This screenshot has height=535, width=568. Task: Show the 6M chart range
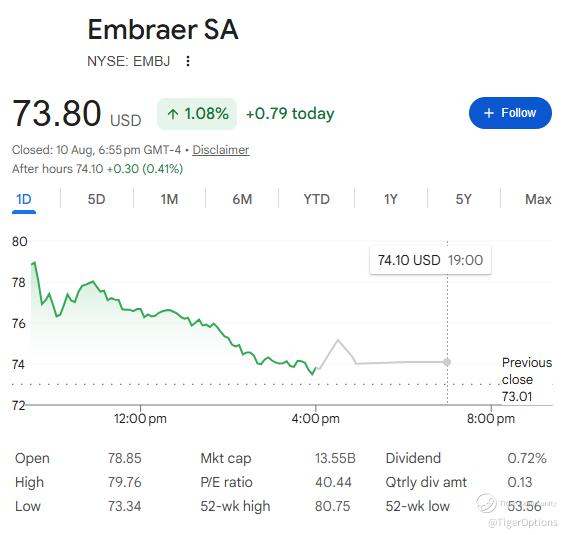(x=242, y=199)
